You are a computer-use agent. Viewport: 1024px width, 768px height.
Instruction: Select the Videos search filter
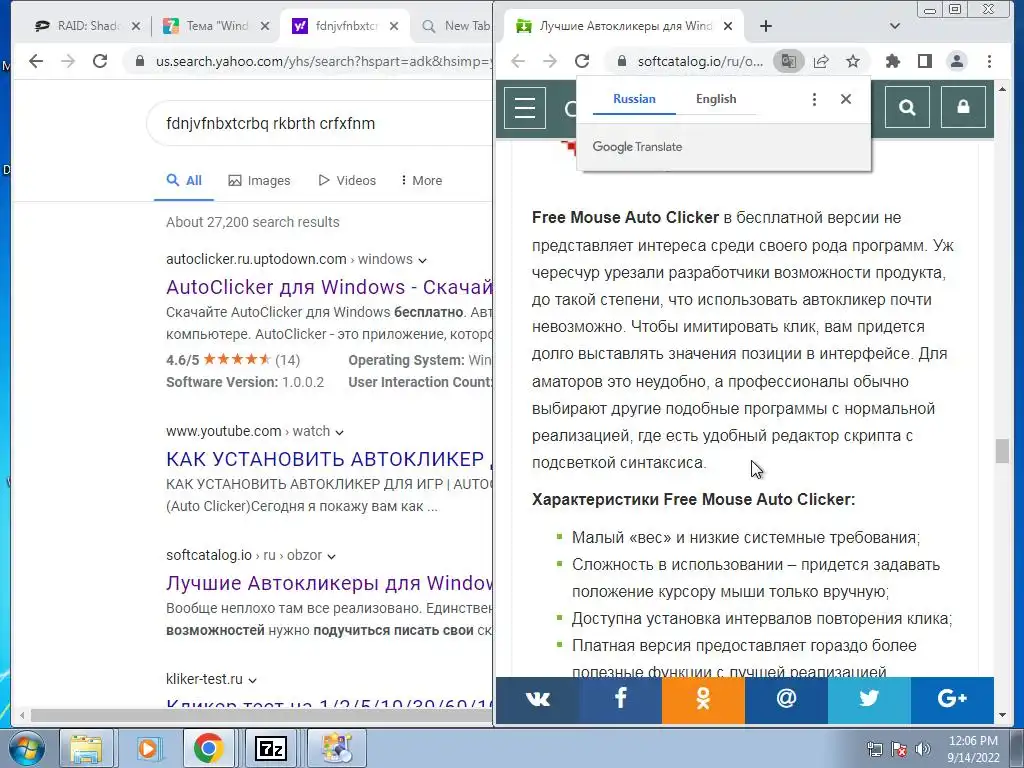(347, 181)
